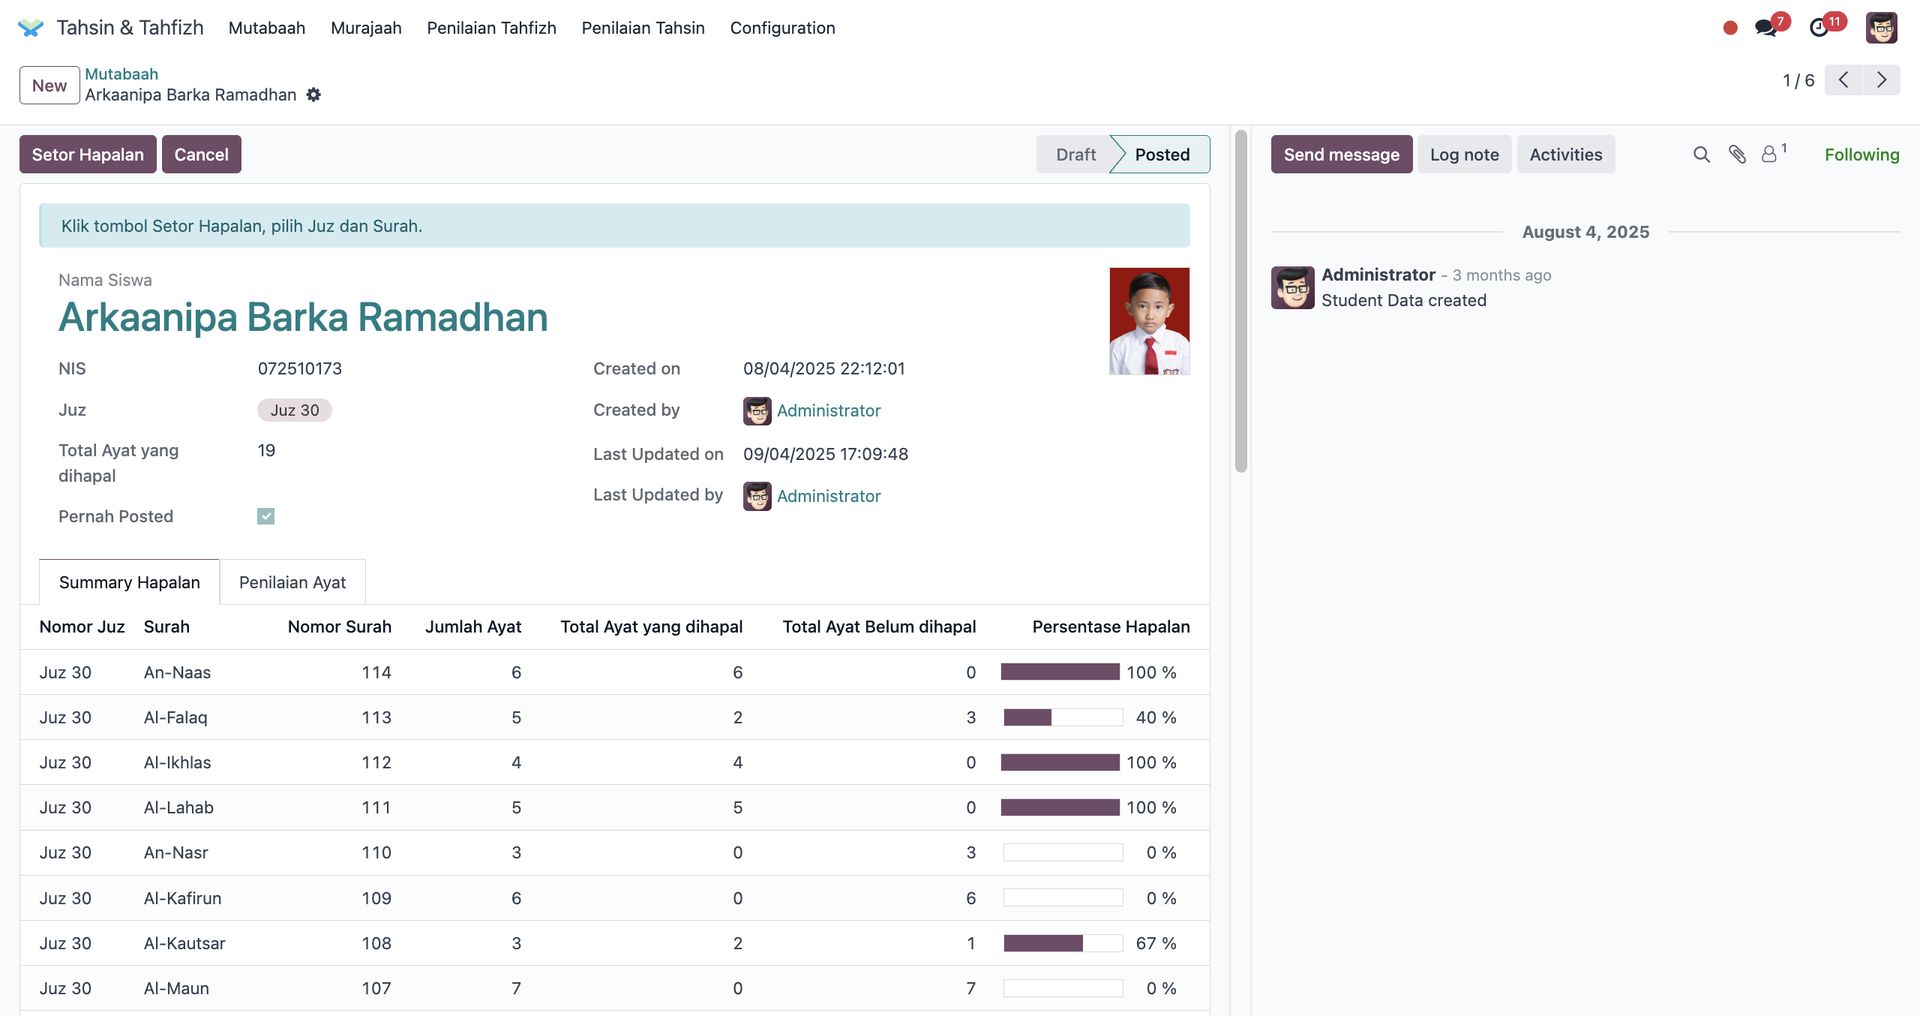1920x1016 pixels.
Task: Expand the Penilaian Tahfizh menu
Action: pos(491,28)
